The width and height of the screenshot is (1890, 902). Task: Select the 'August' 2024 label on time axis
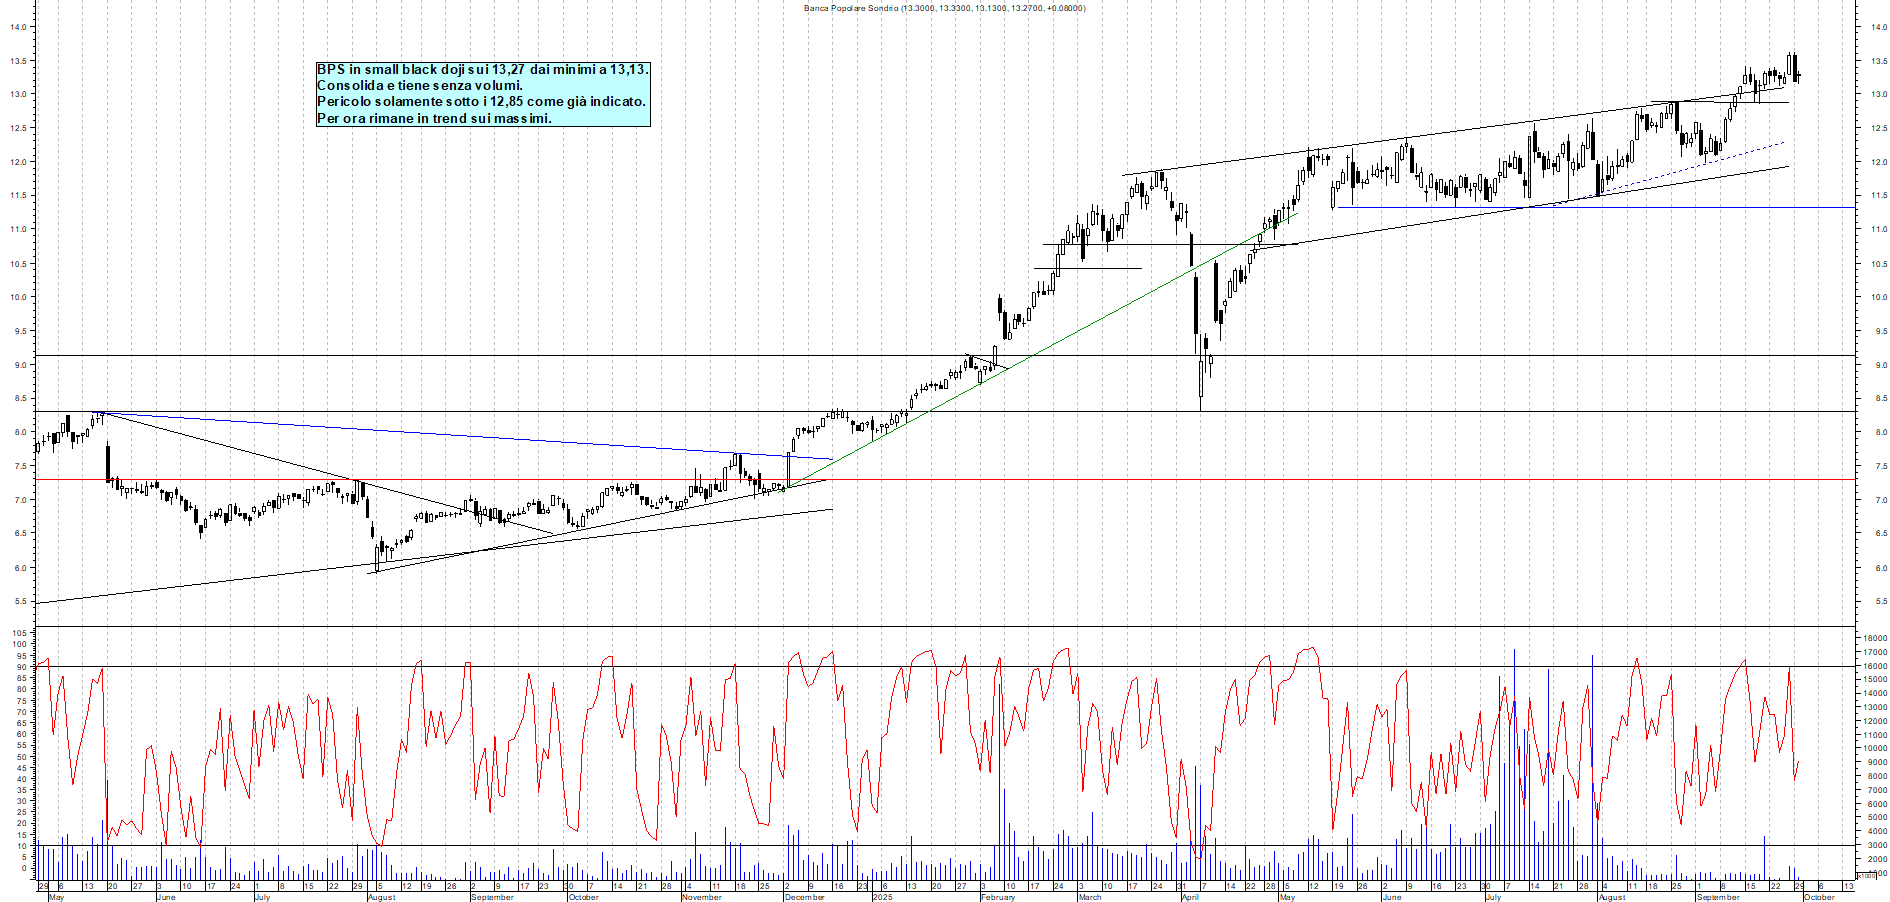point(381,897)
